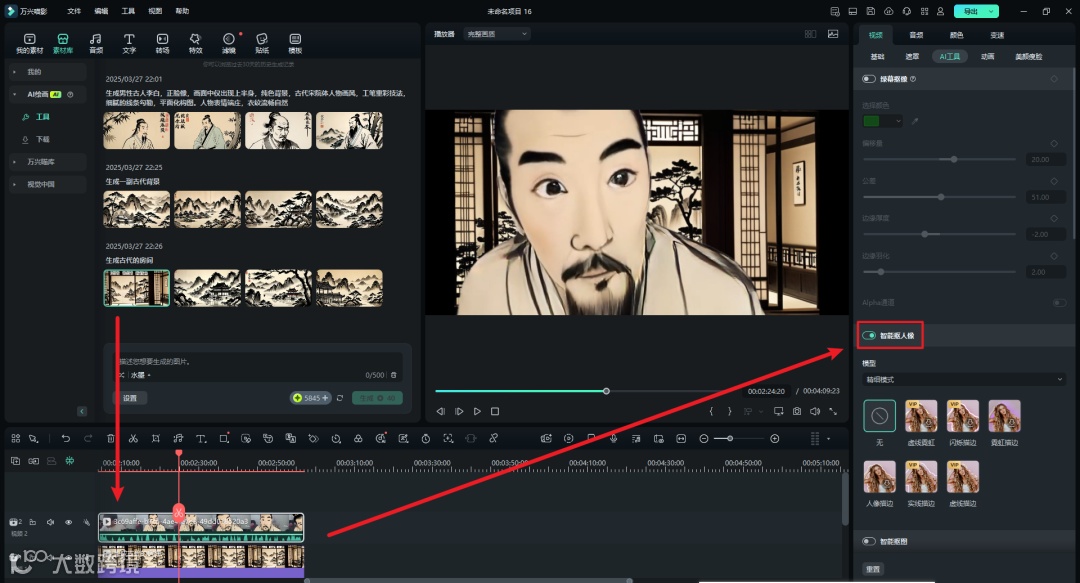Click the scissors split icon in timeline toolbar
The image size is (1080, 583).
click(133, 438)
